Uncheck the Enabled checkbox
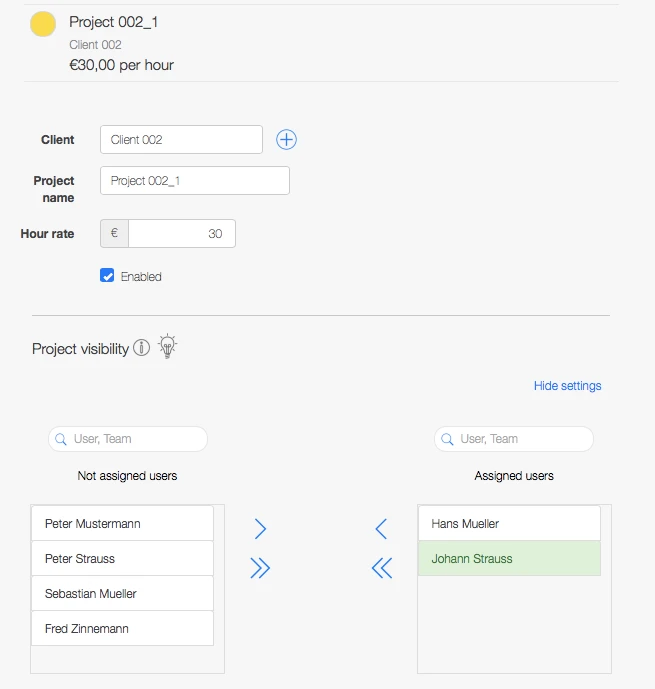 coord(107,276)
